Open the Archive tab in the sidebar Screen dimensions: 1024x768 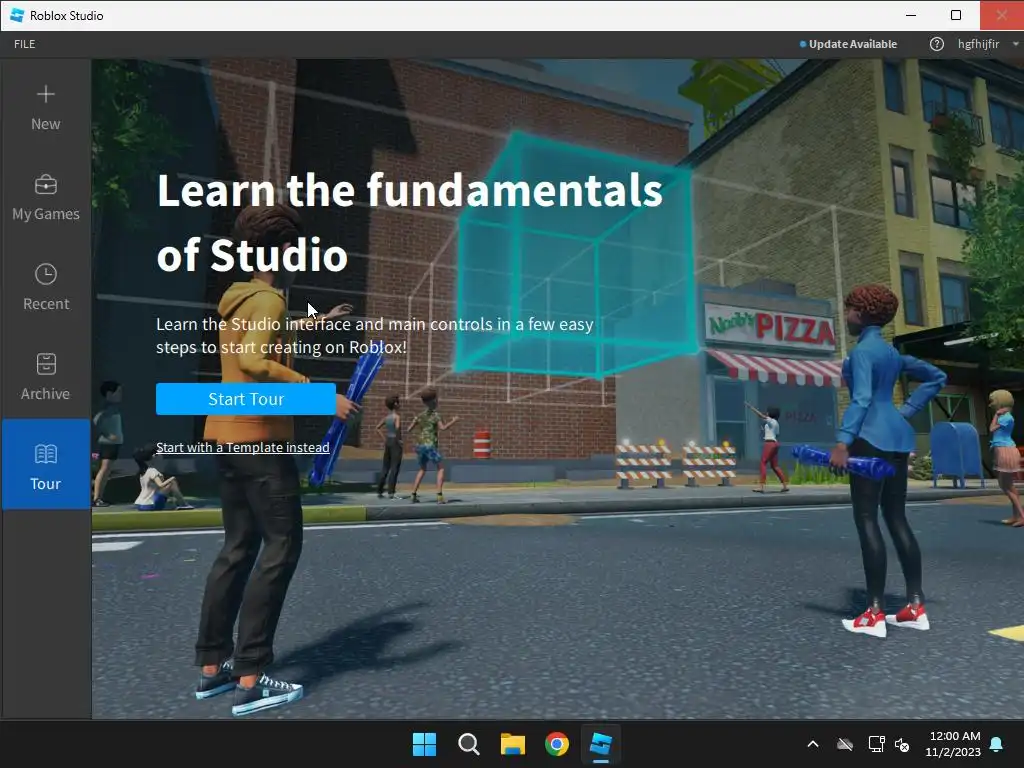click(x=46, y=375)
